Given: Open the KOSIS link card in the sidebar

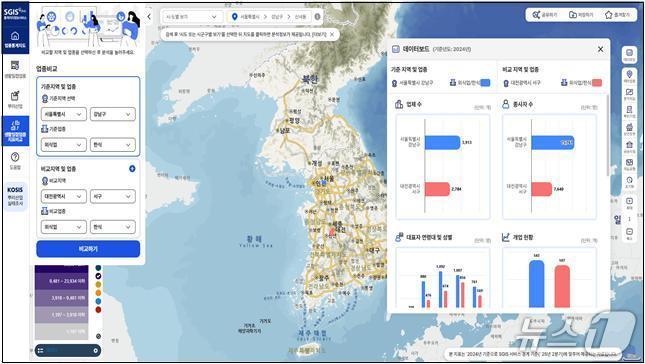Looking at the screenshot, I should 15,196.
